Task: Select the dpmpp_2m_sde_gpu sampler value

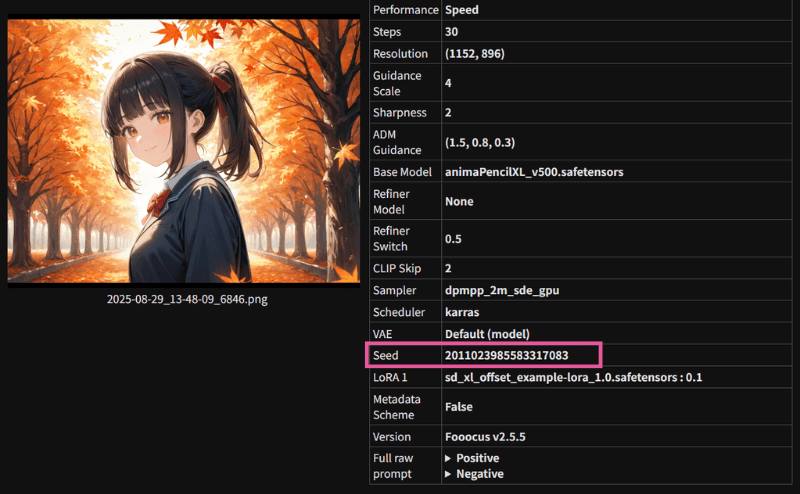Action: click(501, 291)
